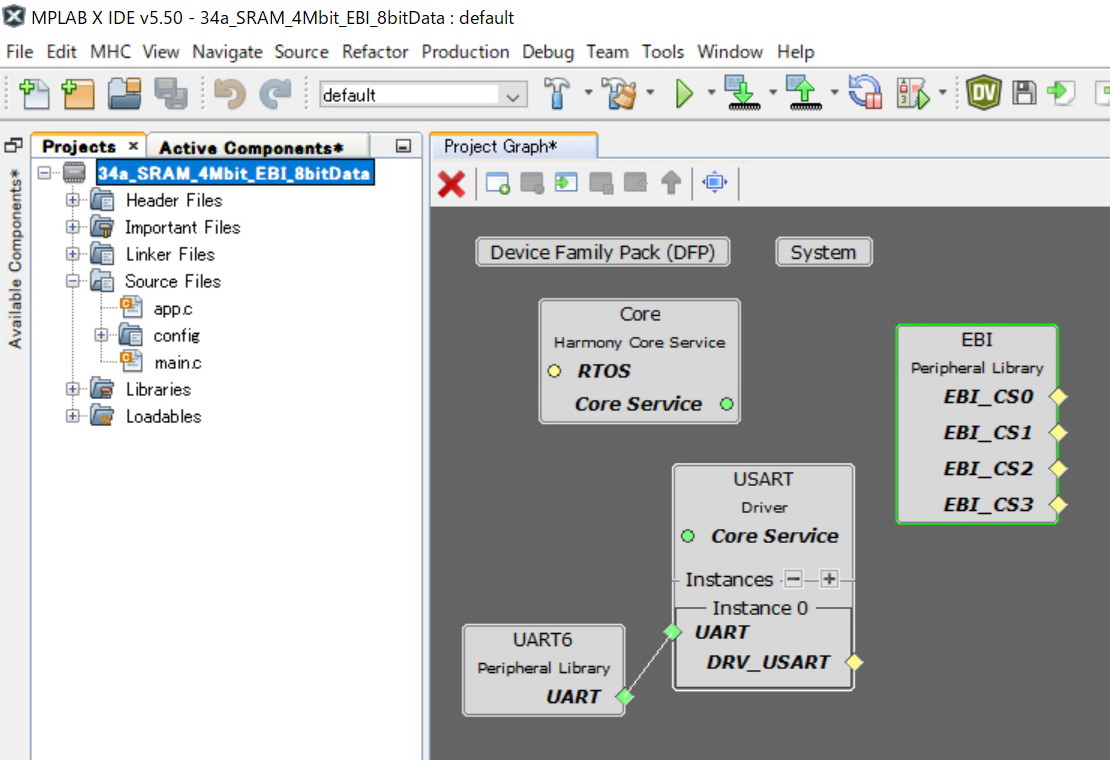Expand the Linker Files folder
The image size is (1110, 760).
click(x=72, y=254)
